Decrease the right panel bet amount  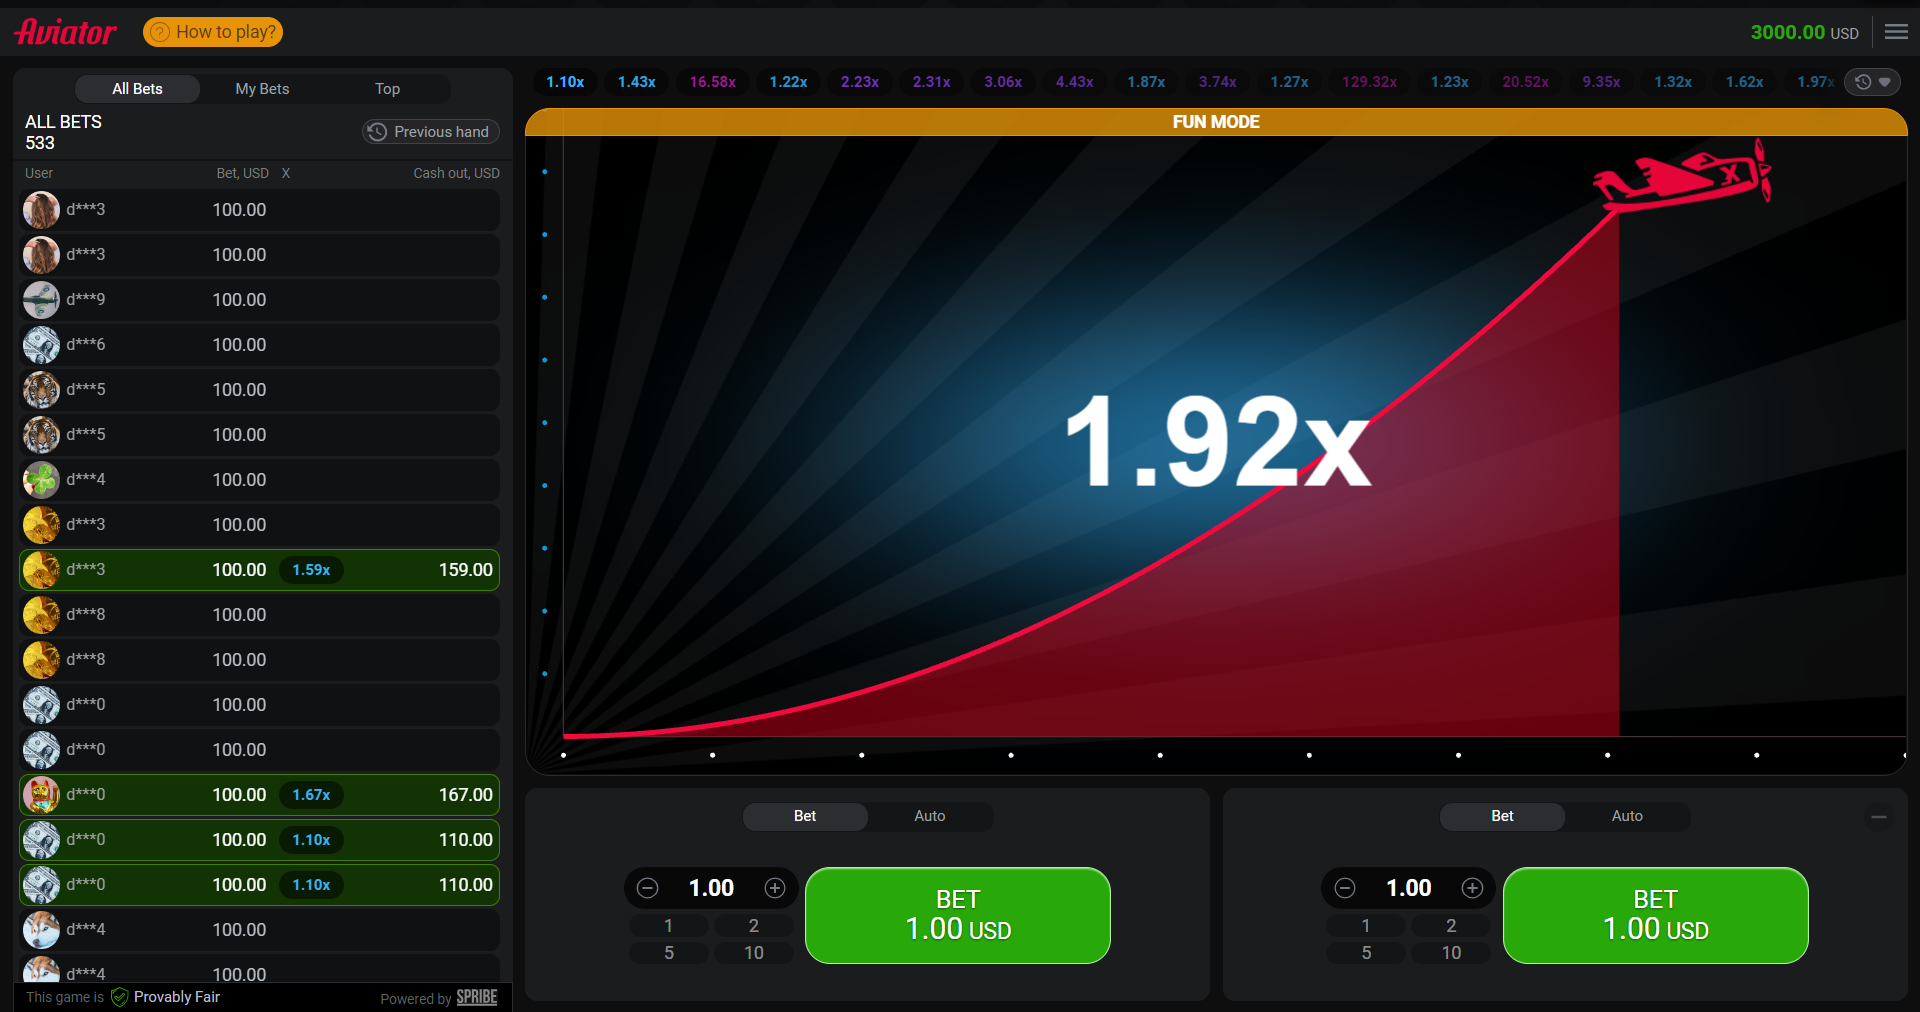coord(1345,888)
